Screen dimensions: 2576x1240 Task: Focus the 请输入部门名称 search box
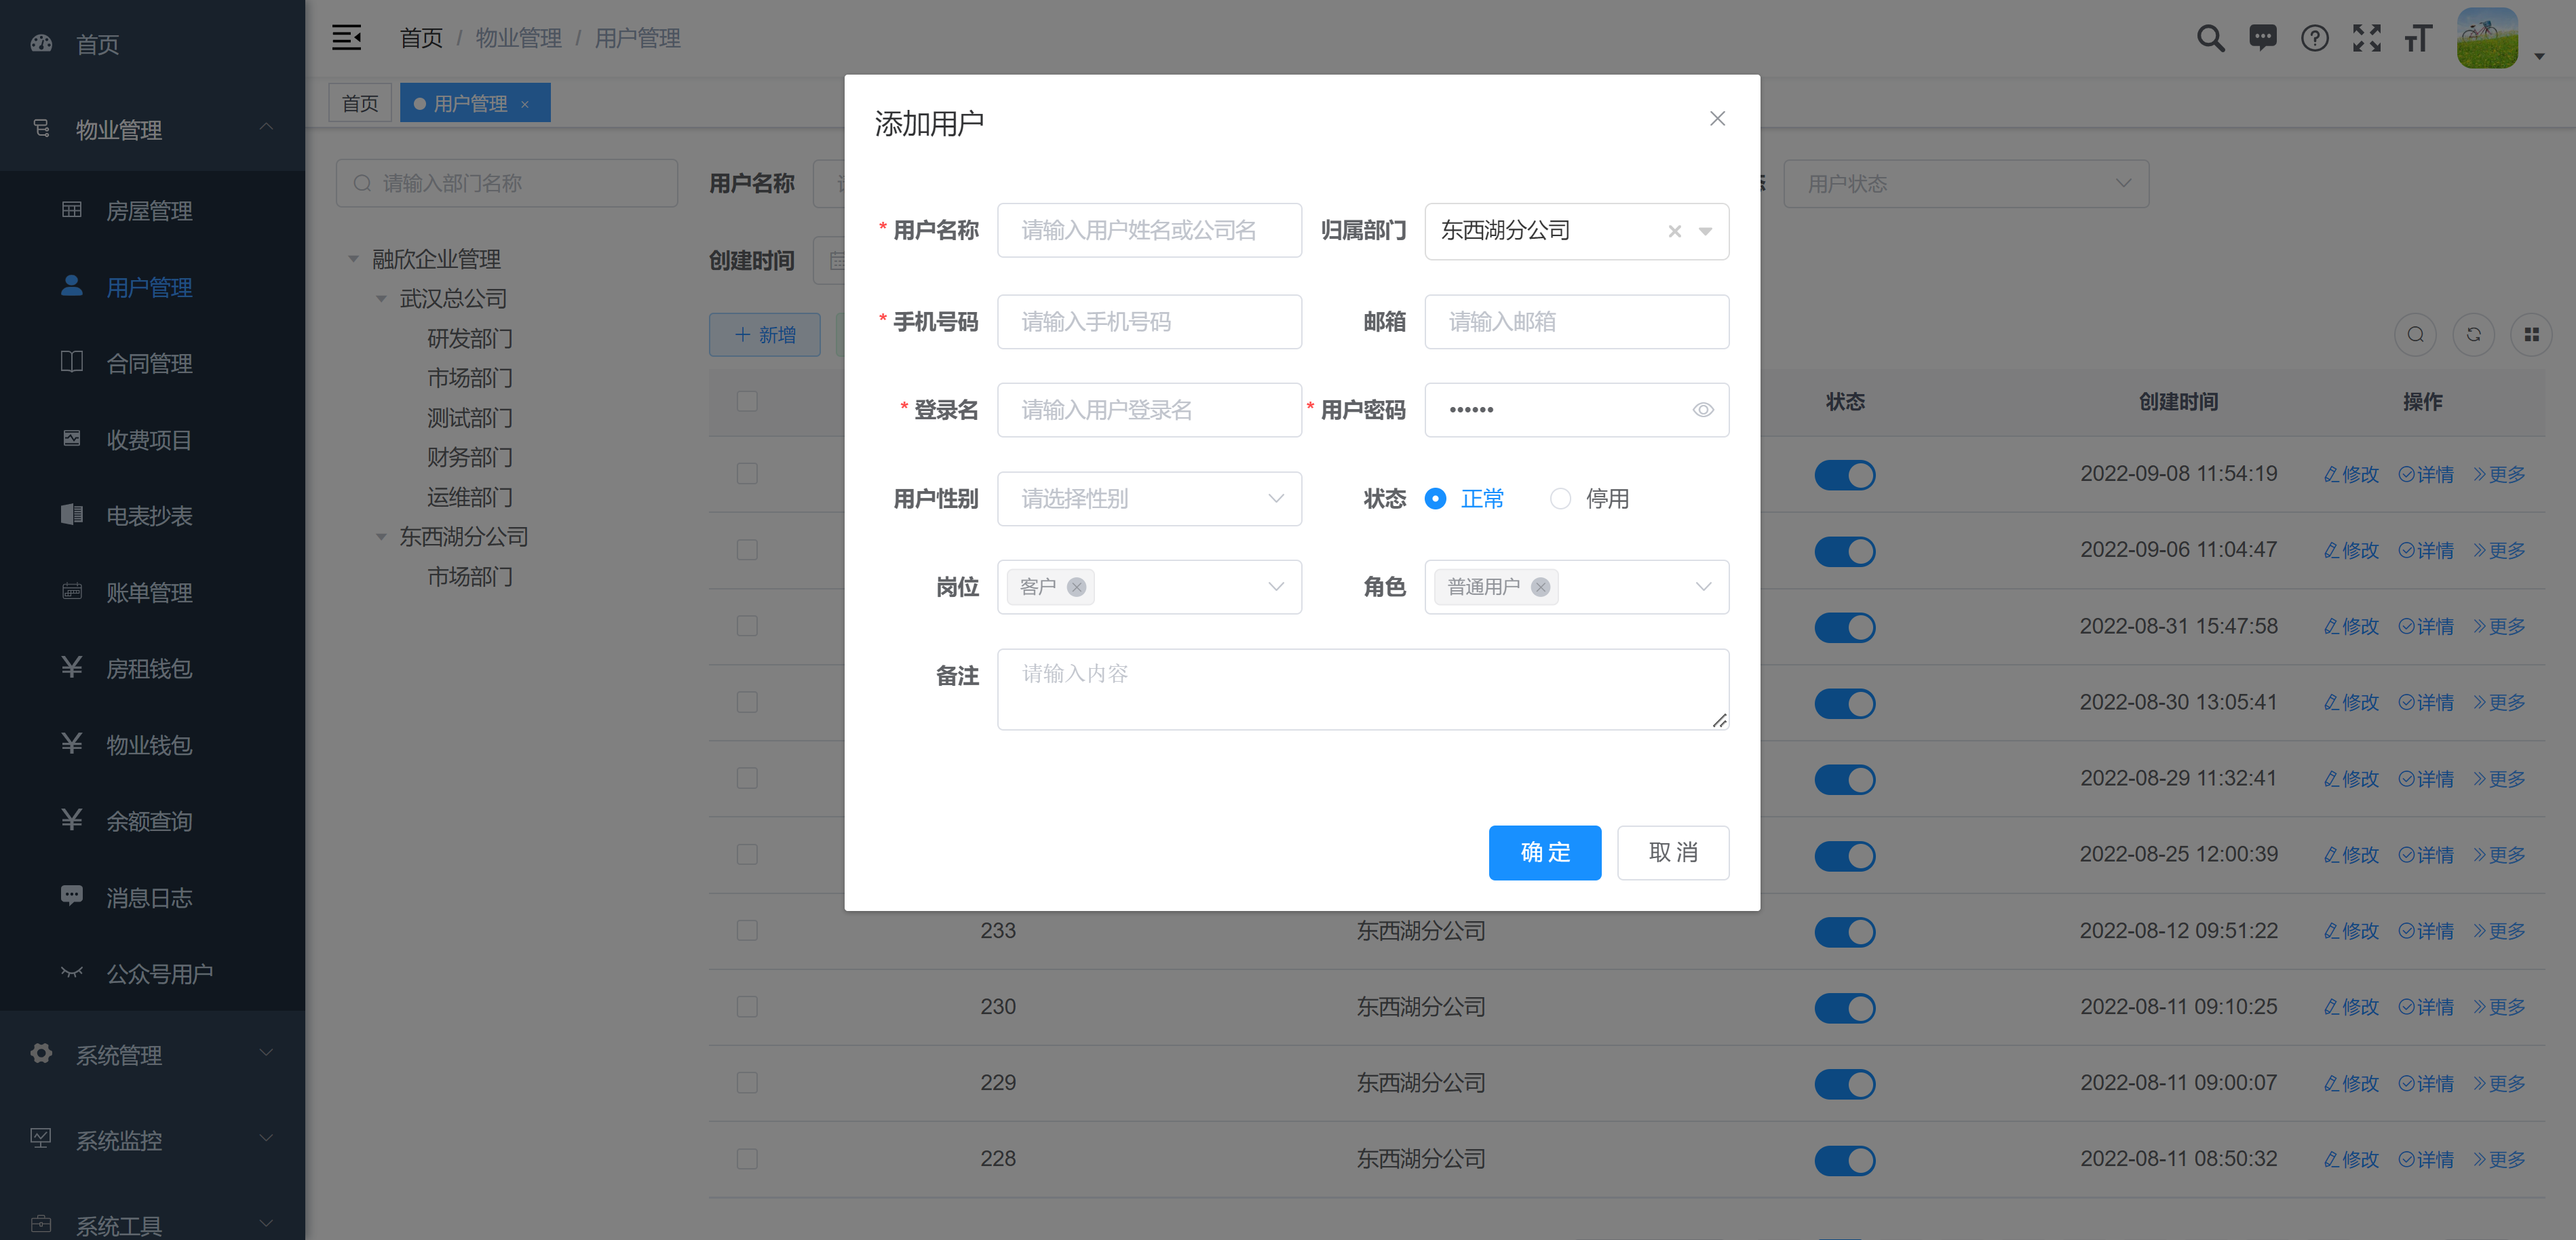[507, 184]
